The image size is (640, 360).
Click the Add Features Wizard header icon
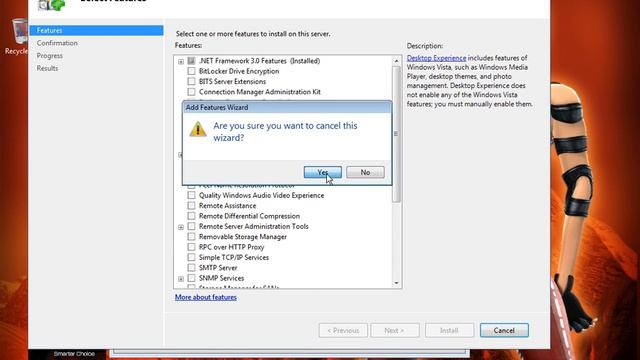(51, 5)
